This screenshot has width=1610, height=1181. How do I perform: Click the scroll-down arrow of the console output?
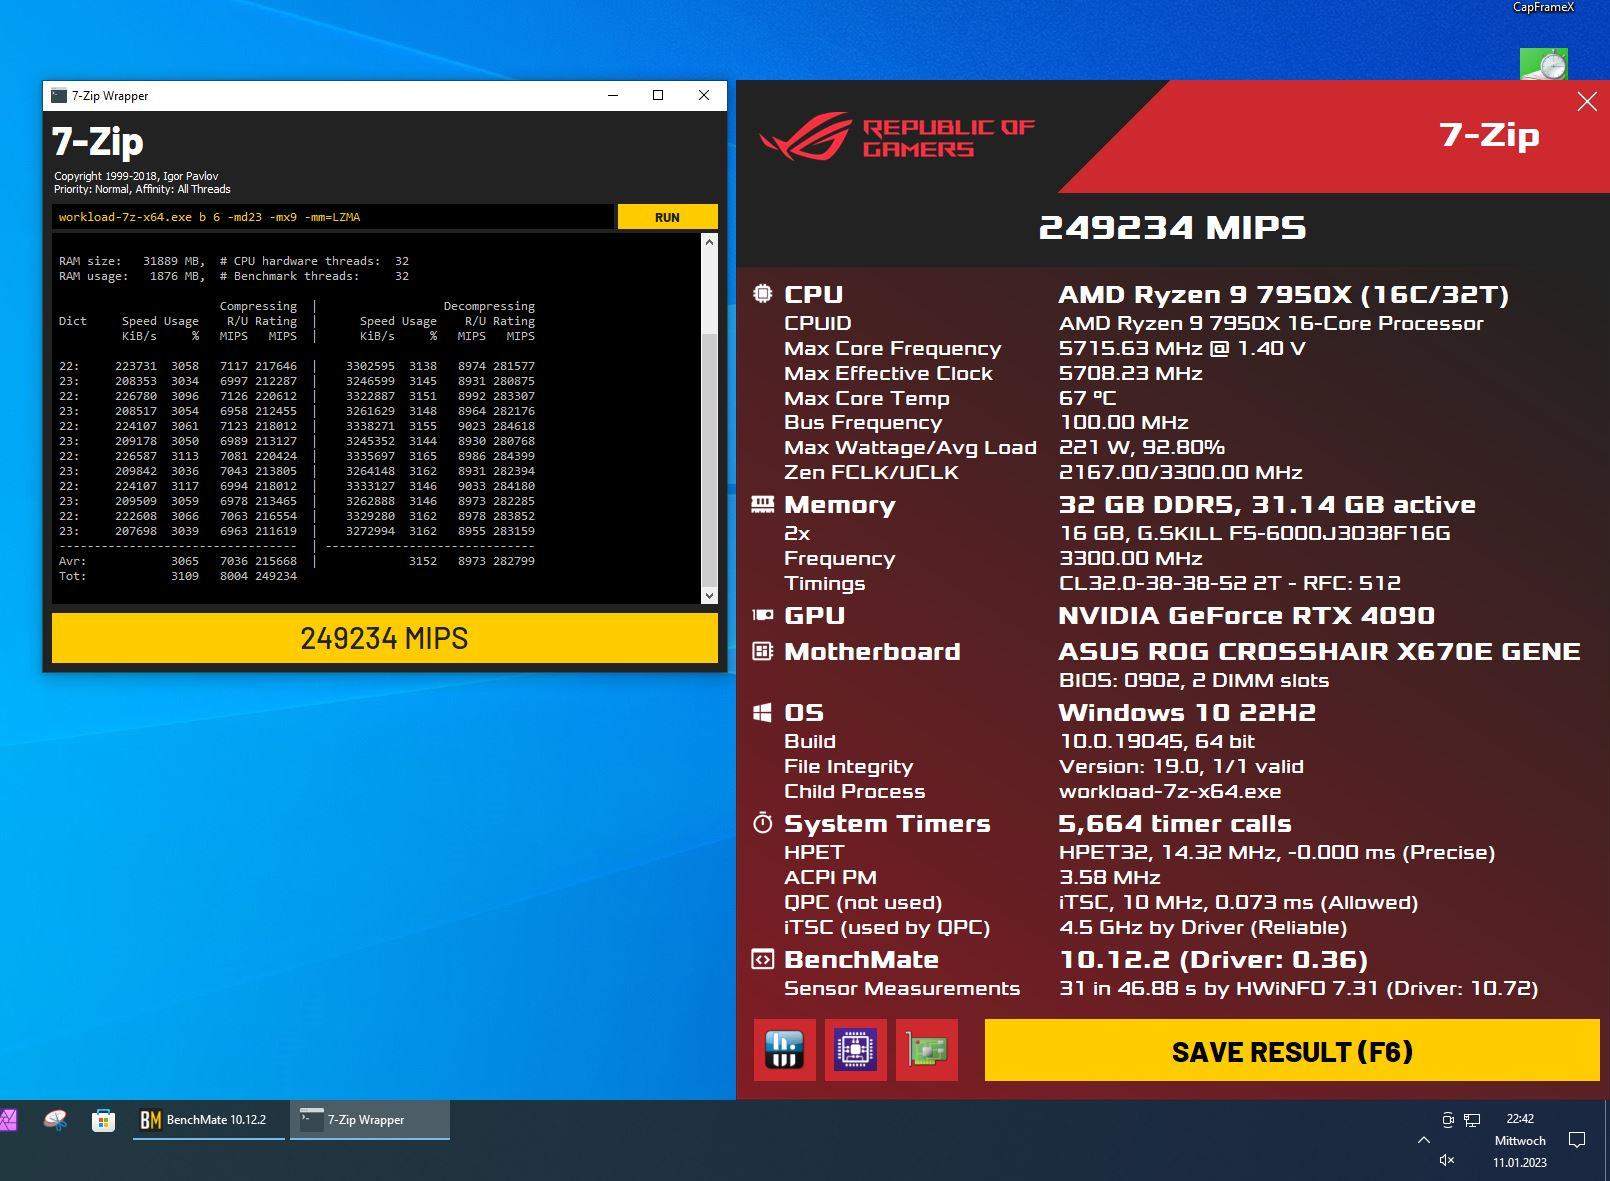pos(709,595)
